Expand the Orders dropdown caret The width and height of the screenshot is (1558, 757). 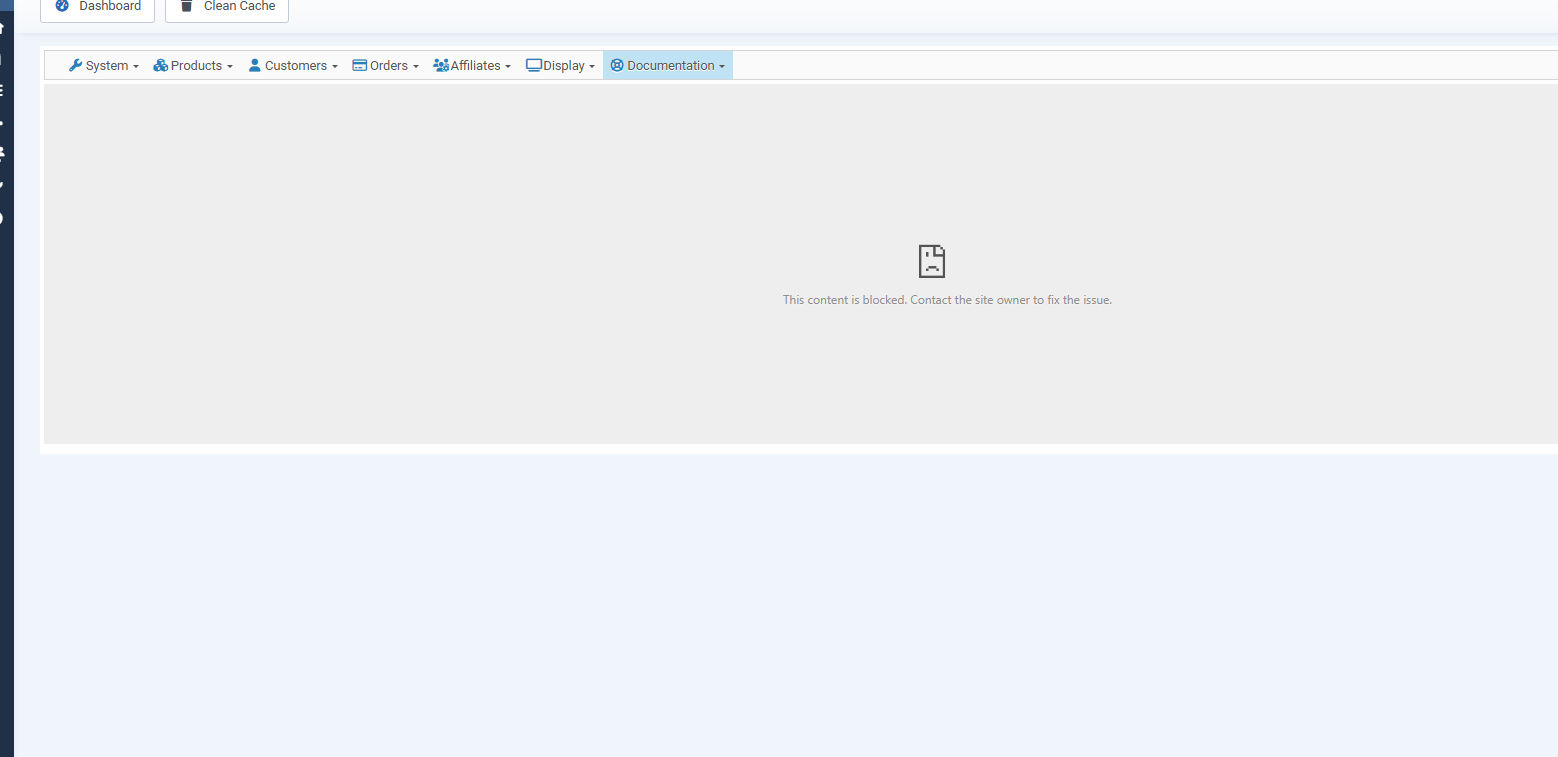[x=415, y=67]
